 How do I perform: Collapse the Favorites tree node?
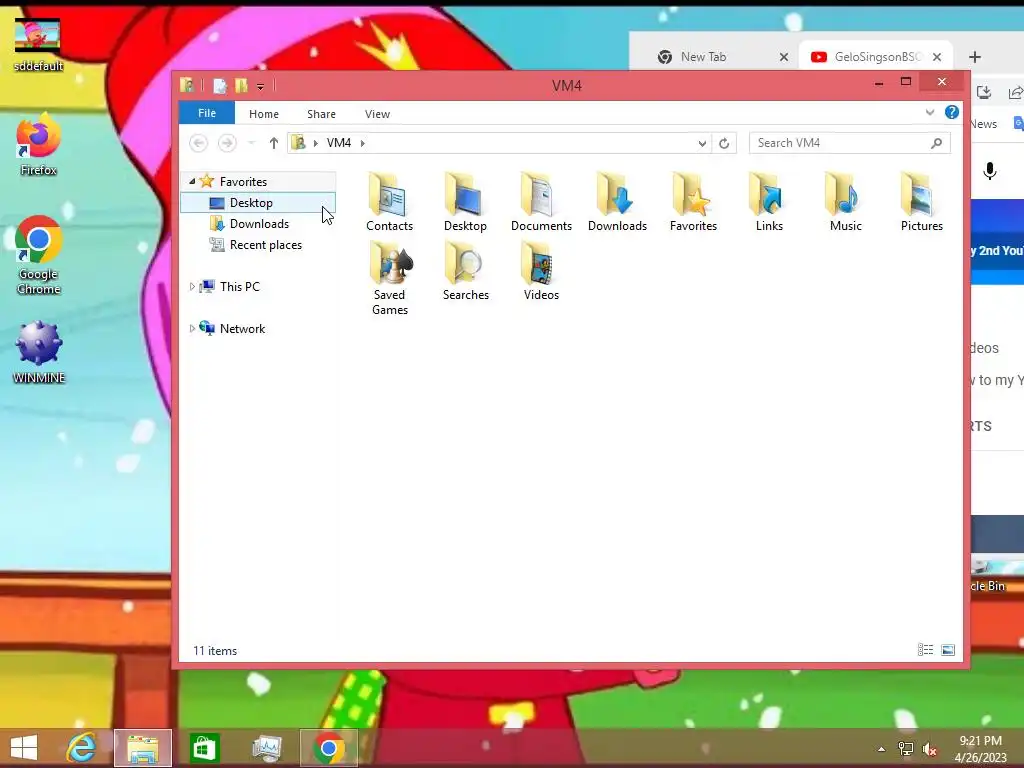(x=192, y=182)
